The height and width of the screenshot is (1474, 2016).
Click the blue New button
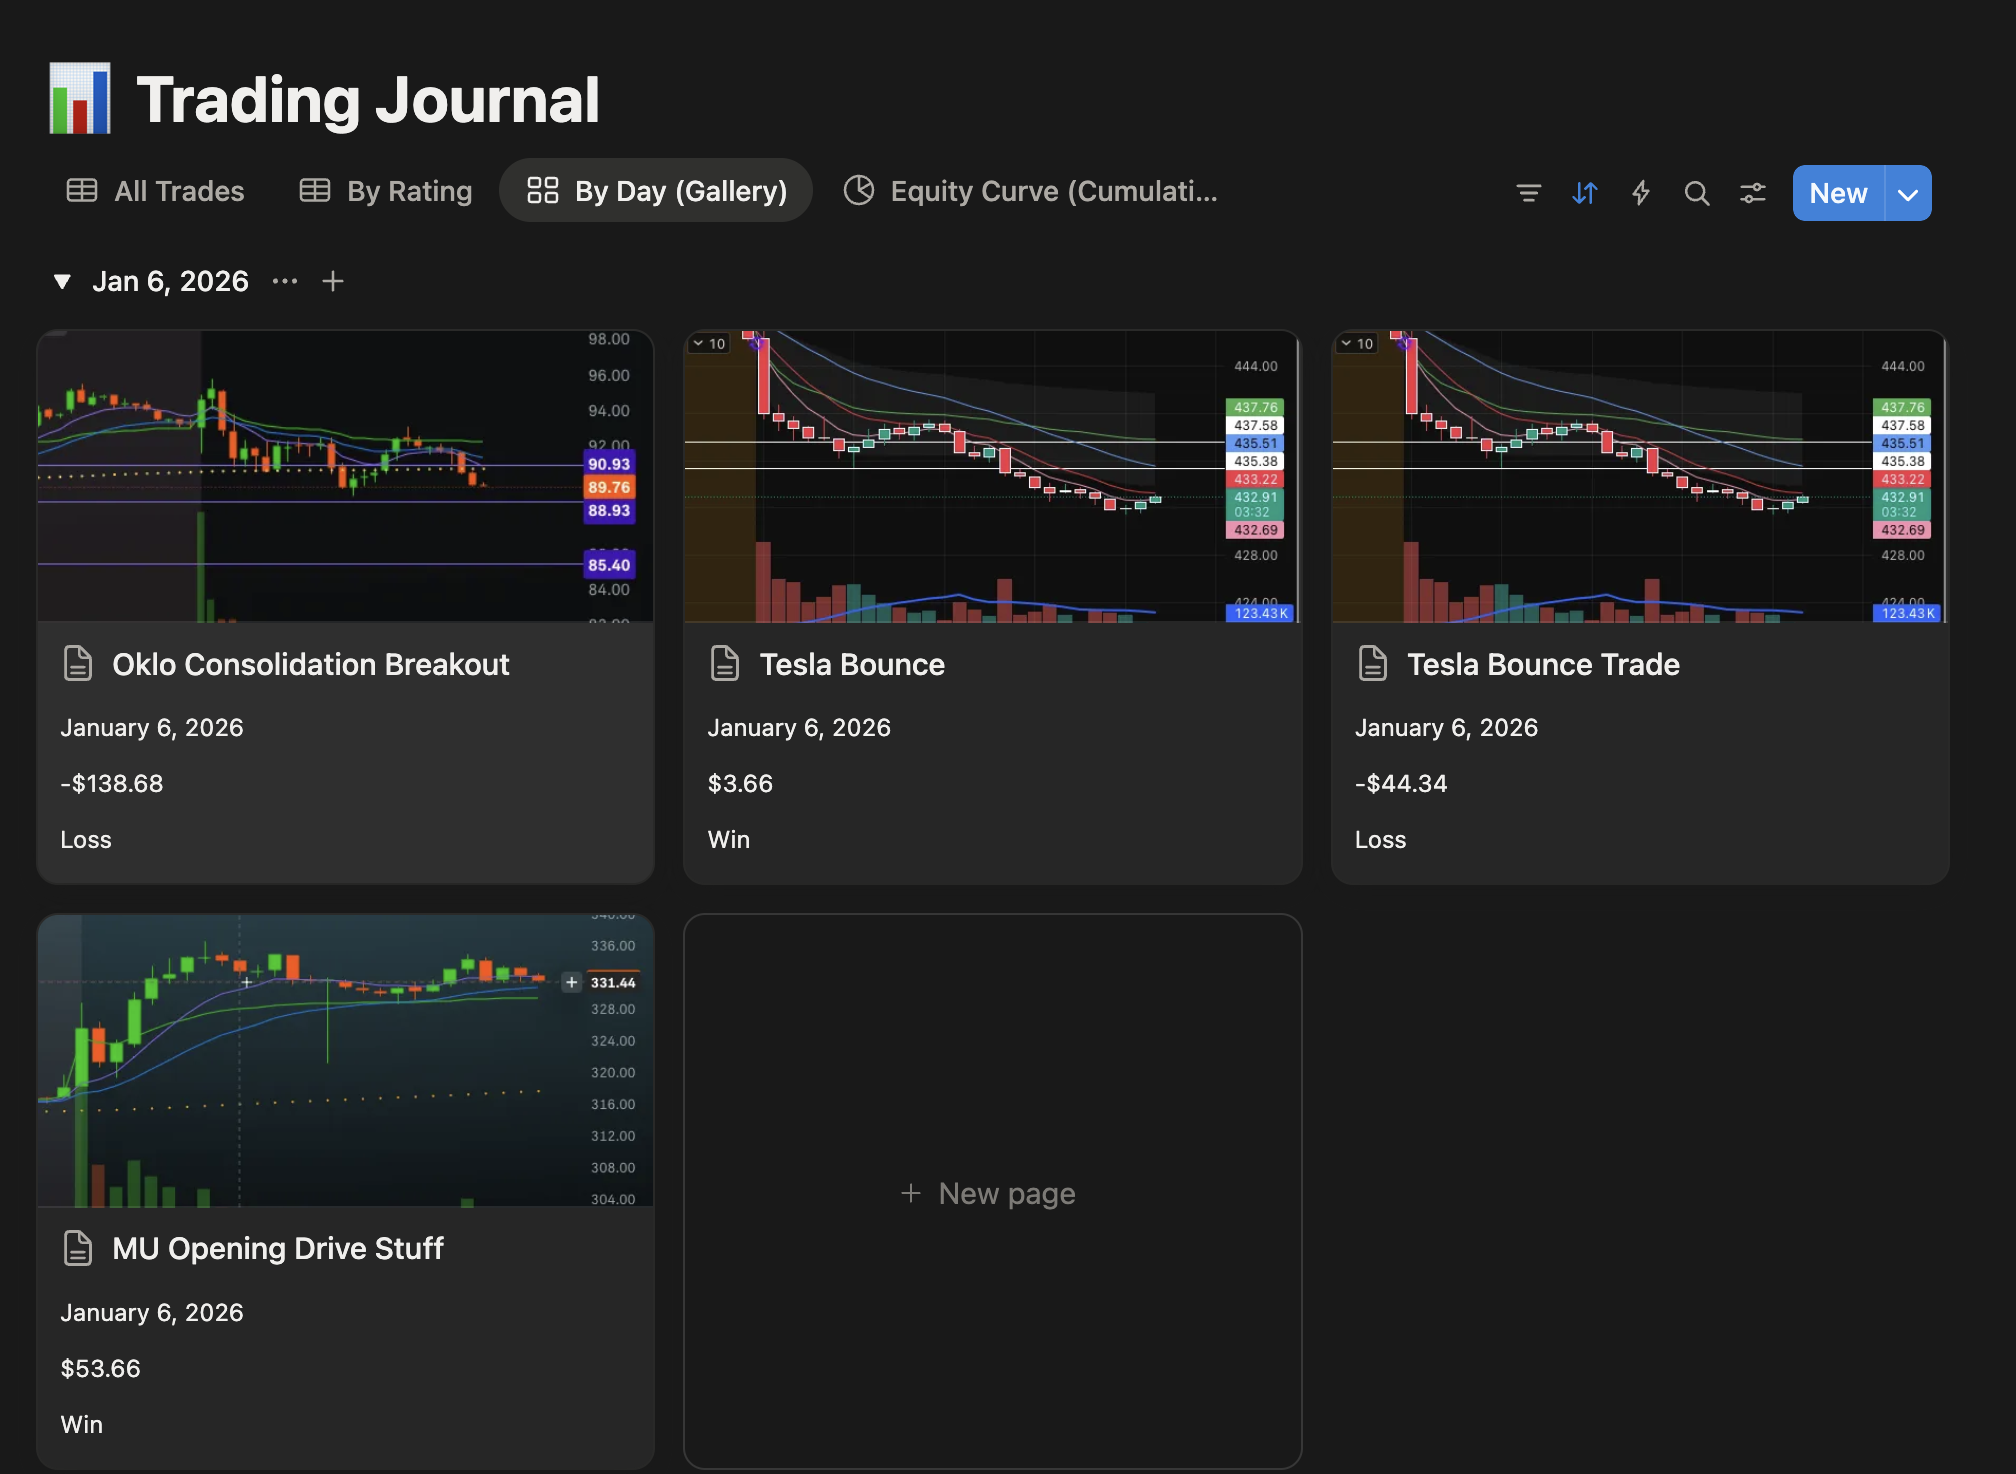pyautogui.click(x=1837, y=193)
